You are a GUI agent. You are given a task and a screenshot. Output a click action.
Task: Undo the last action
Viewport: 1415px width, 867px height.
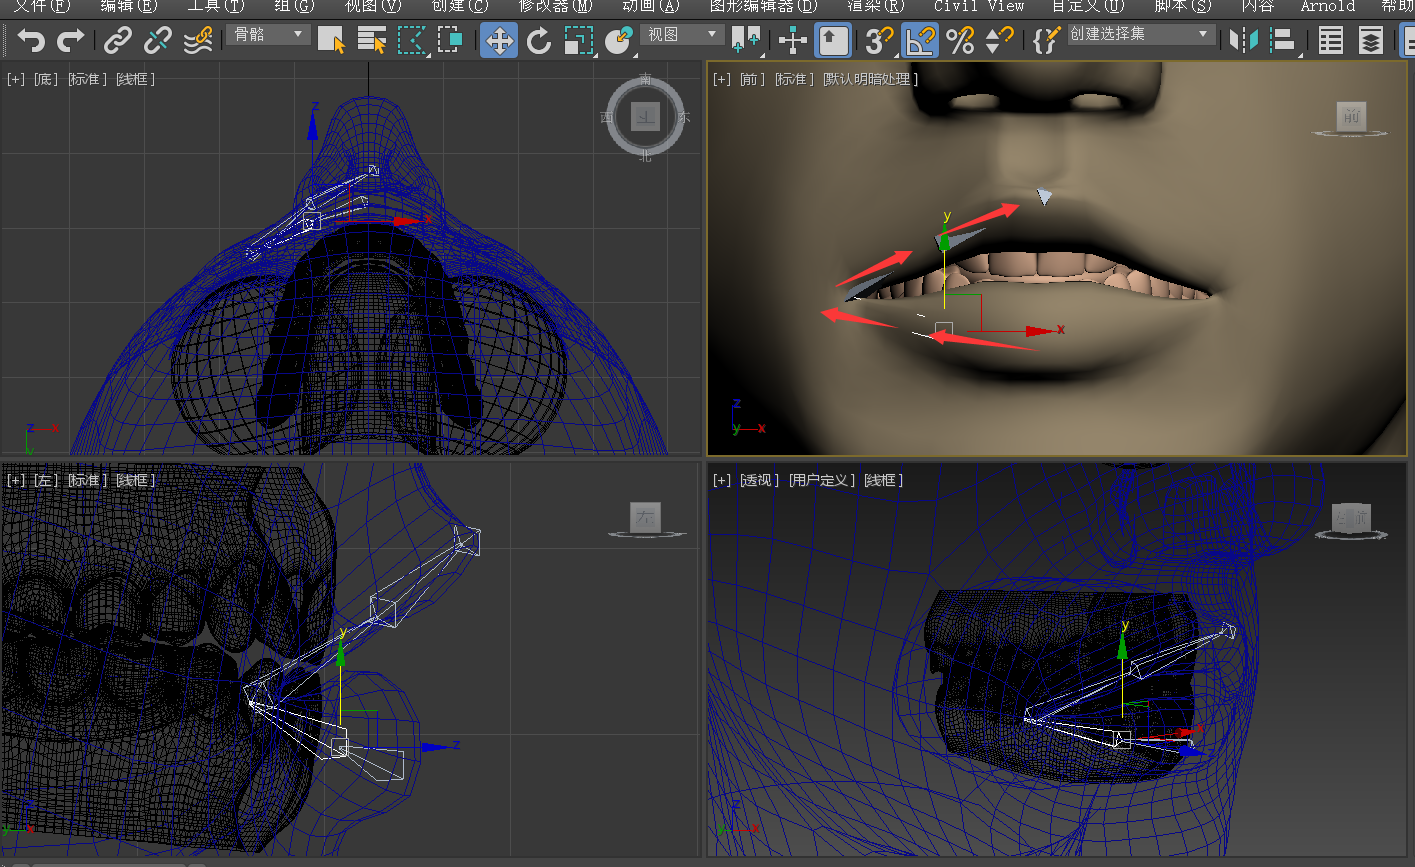coord(32,41)
